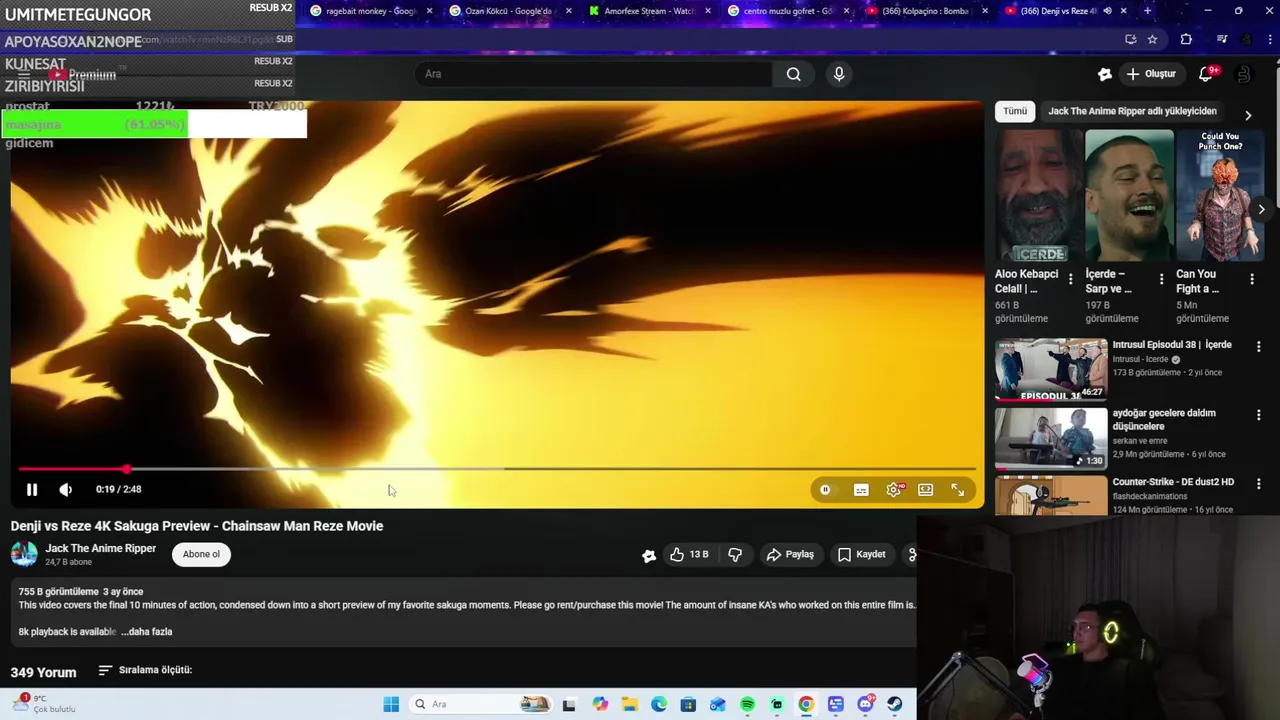The image size is (1280, 720).
Task: Mute the Denji vs Reze tab audio icon
Action: tap(1107, 11)
